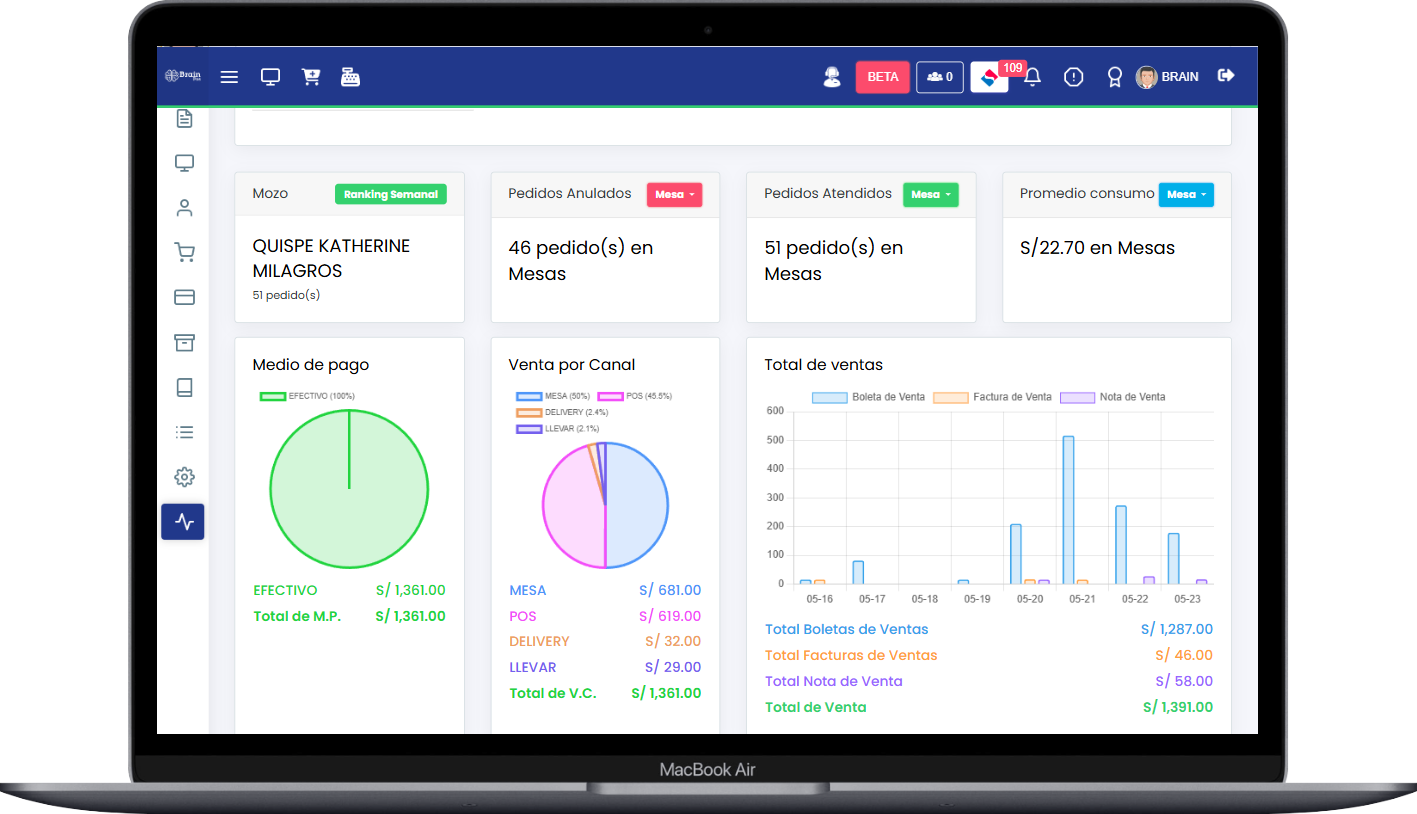Select the active activity chart sidebar item
The height and width of the screenshot is (814, 1417).
[x=183, y=522]
